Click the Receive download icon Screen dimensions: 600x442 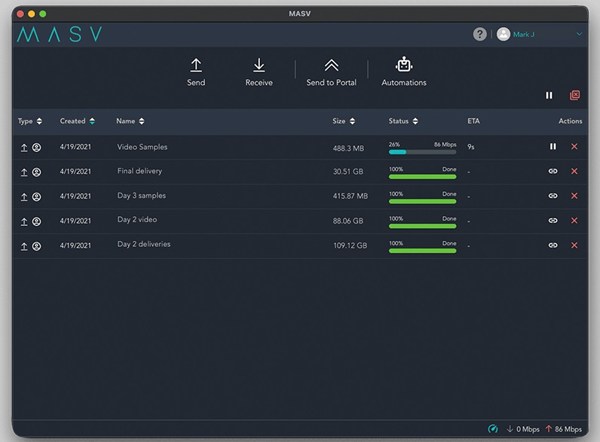(x=259, y=66)
